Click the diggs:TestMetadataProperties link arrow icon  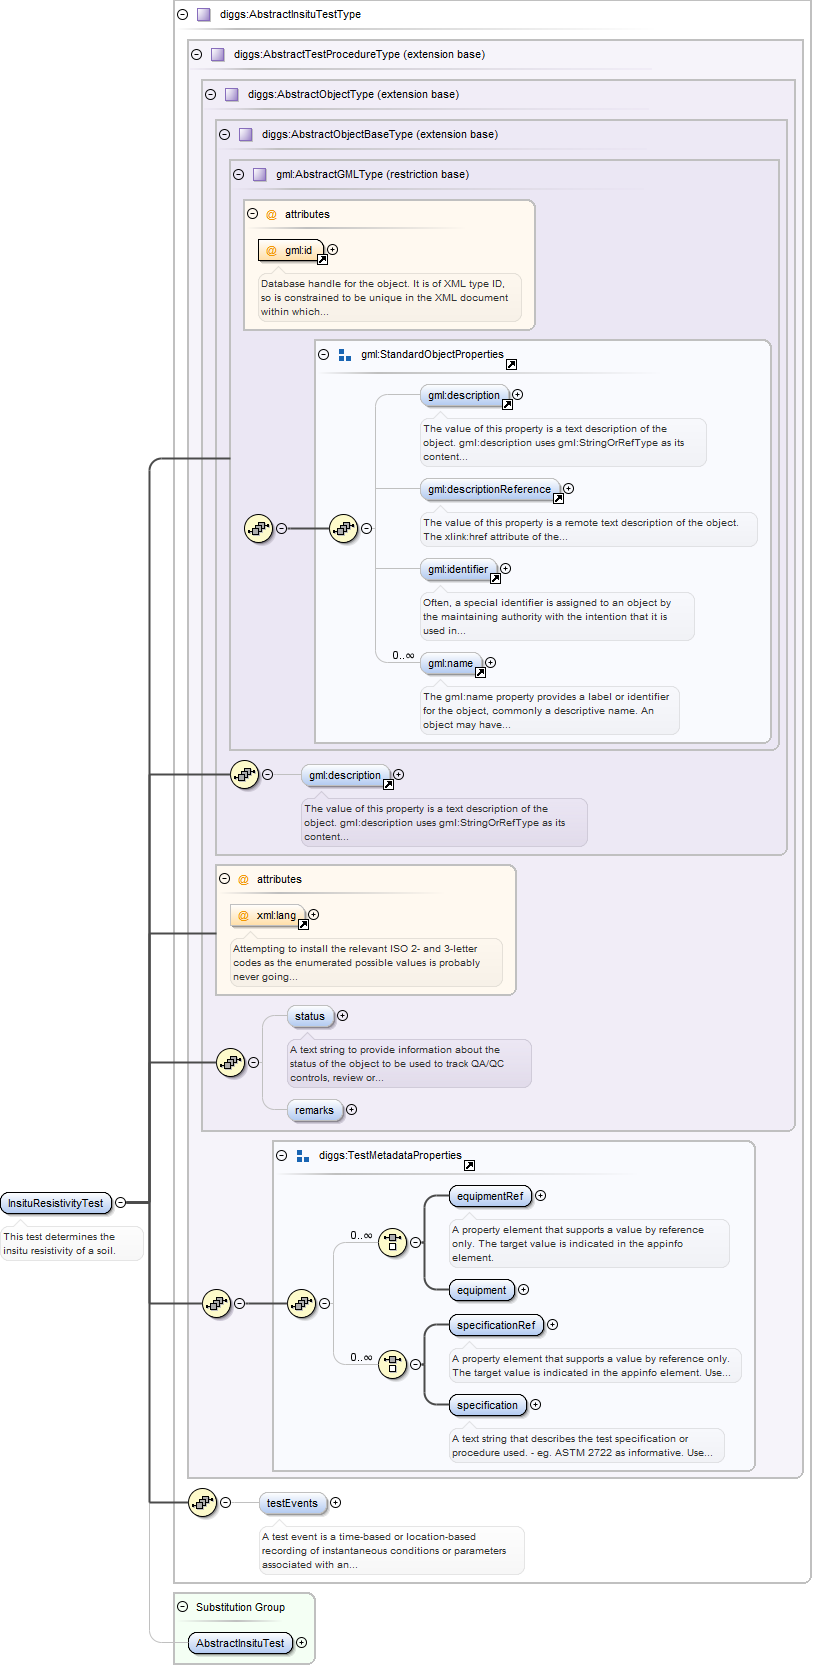point(469,1165)
